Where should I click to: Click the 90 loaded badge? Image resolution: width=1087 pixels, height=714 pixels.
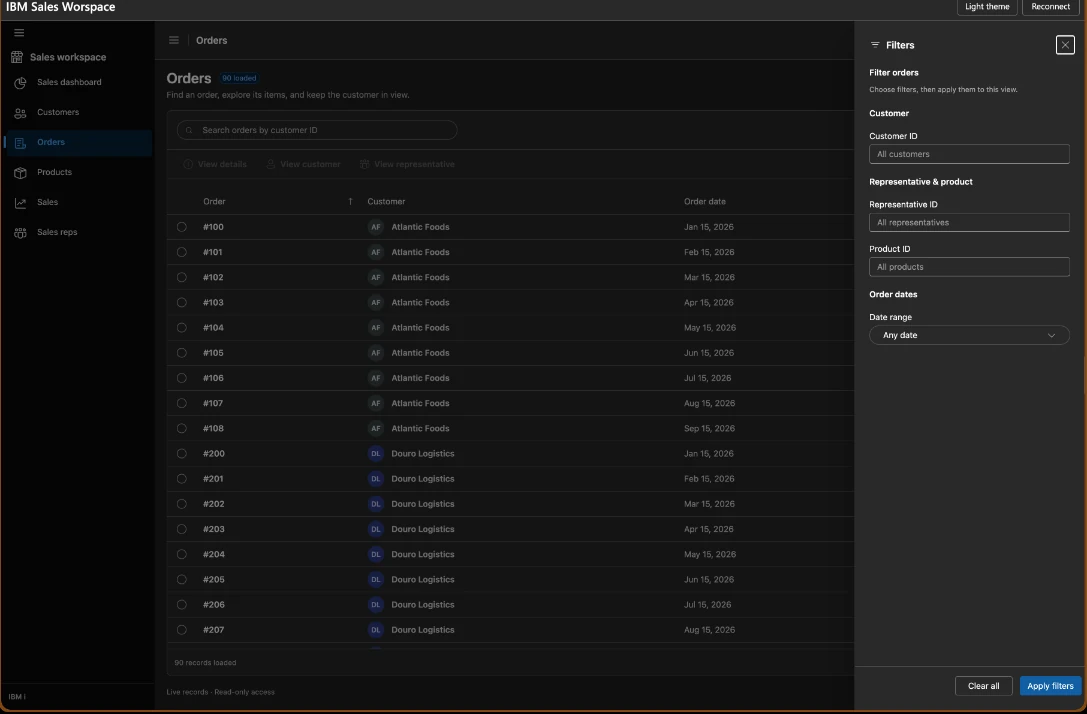239,78
